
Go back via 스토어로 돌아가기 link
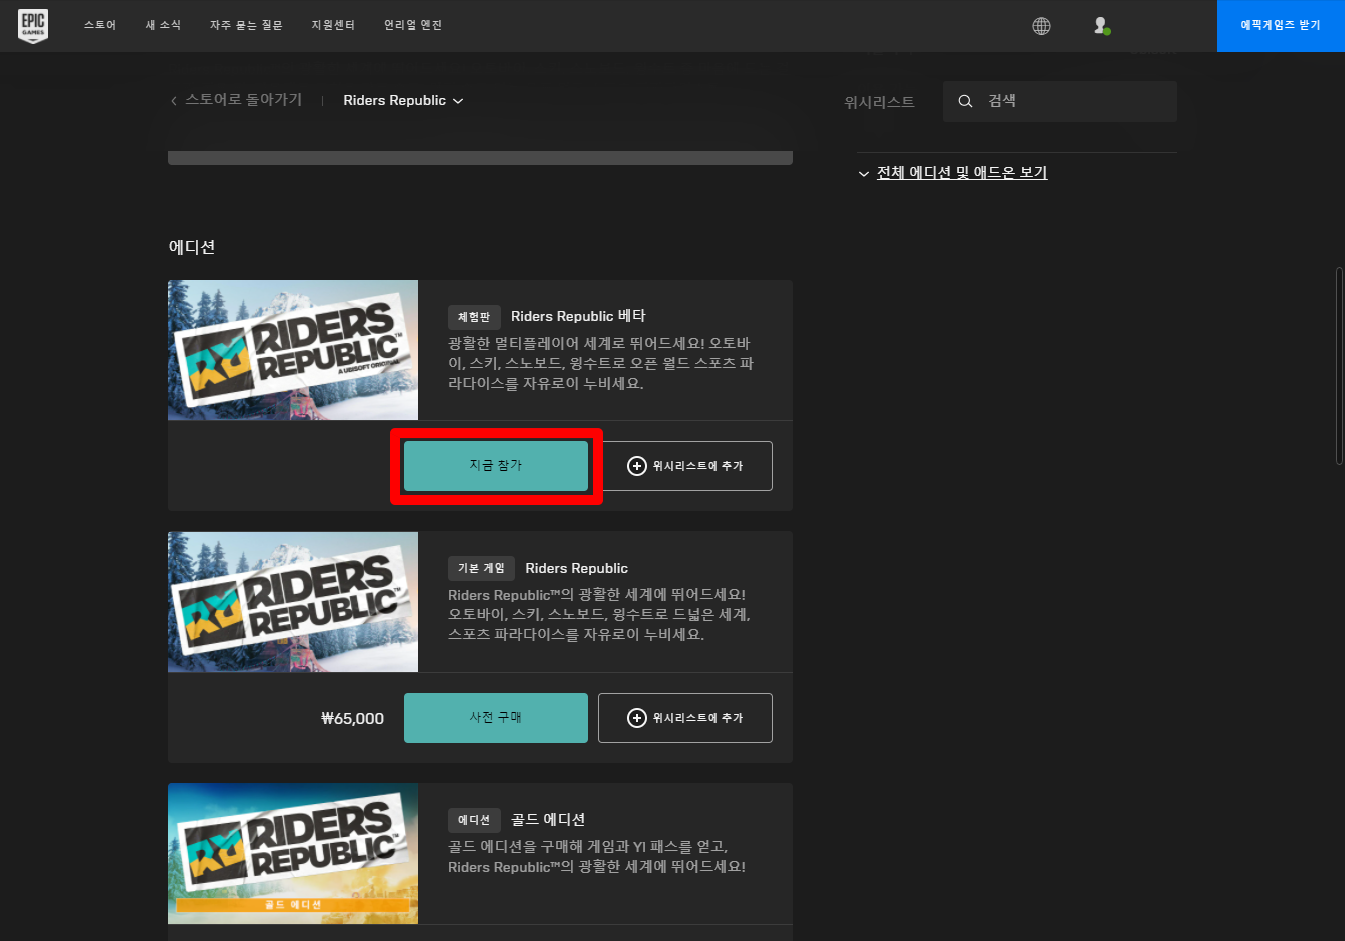point(243,100)
